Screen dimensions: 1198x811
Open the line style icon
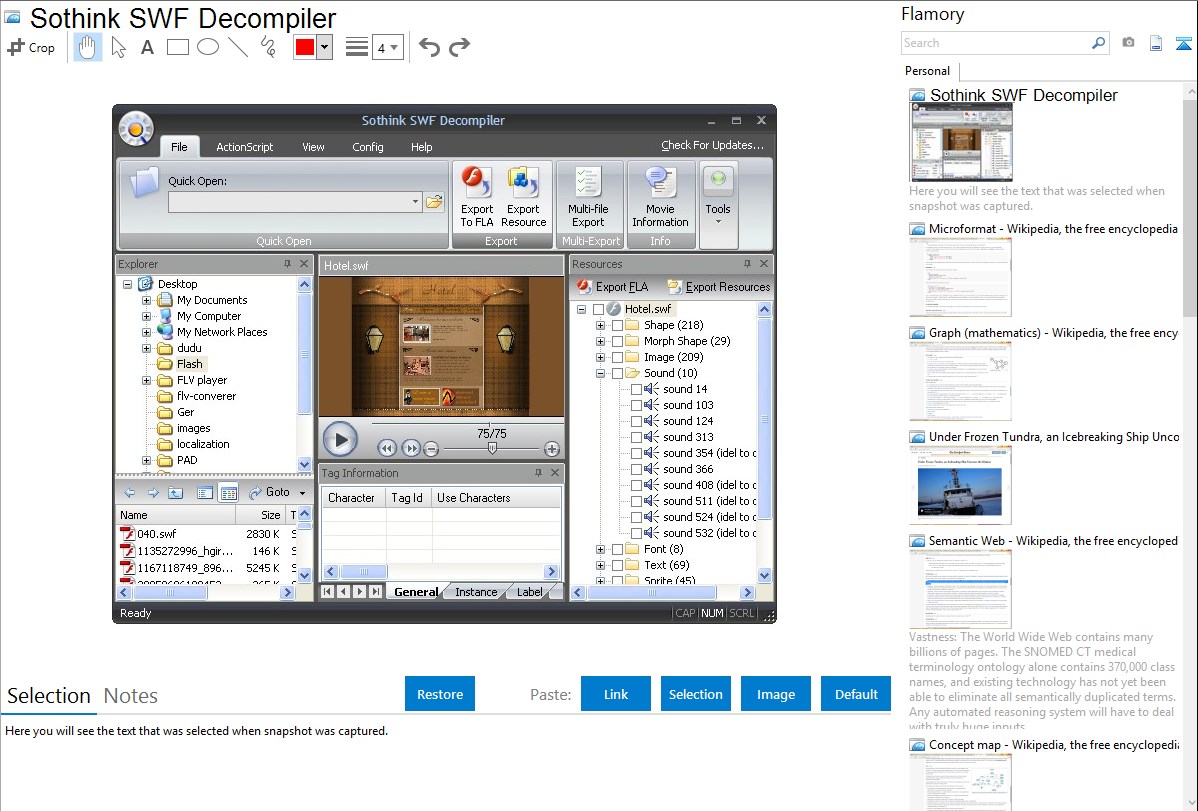[x=357, y=47]
